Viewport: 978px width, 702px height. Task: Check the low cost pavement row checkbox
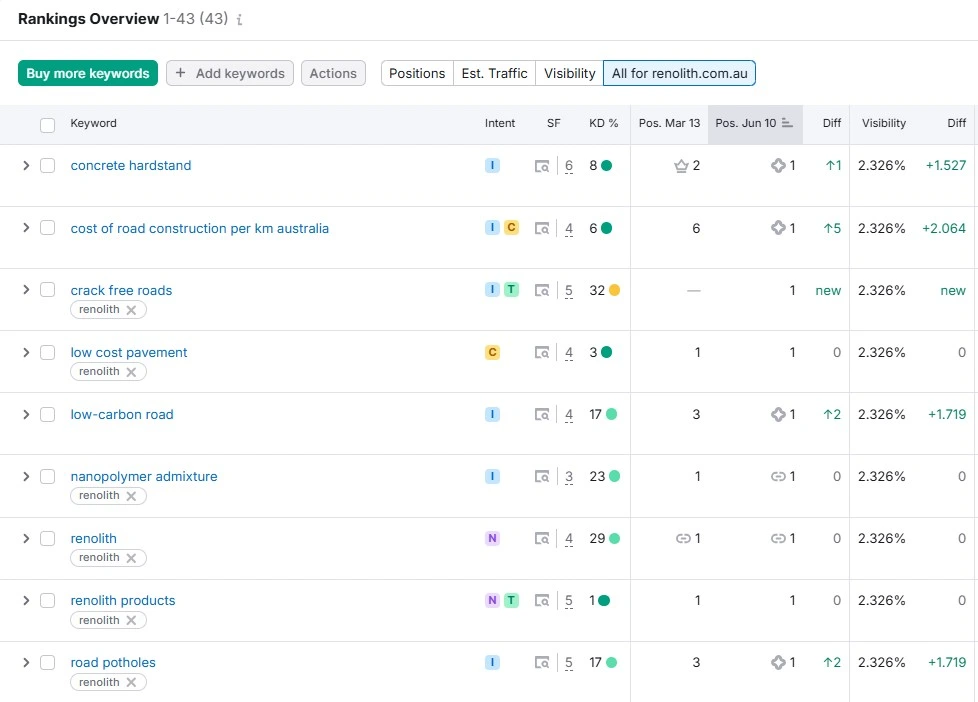point(47,352)
